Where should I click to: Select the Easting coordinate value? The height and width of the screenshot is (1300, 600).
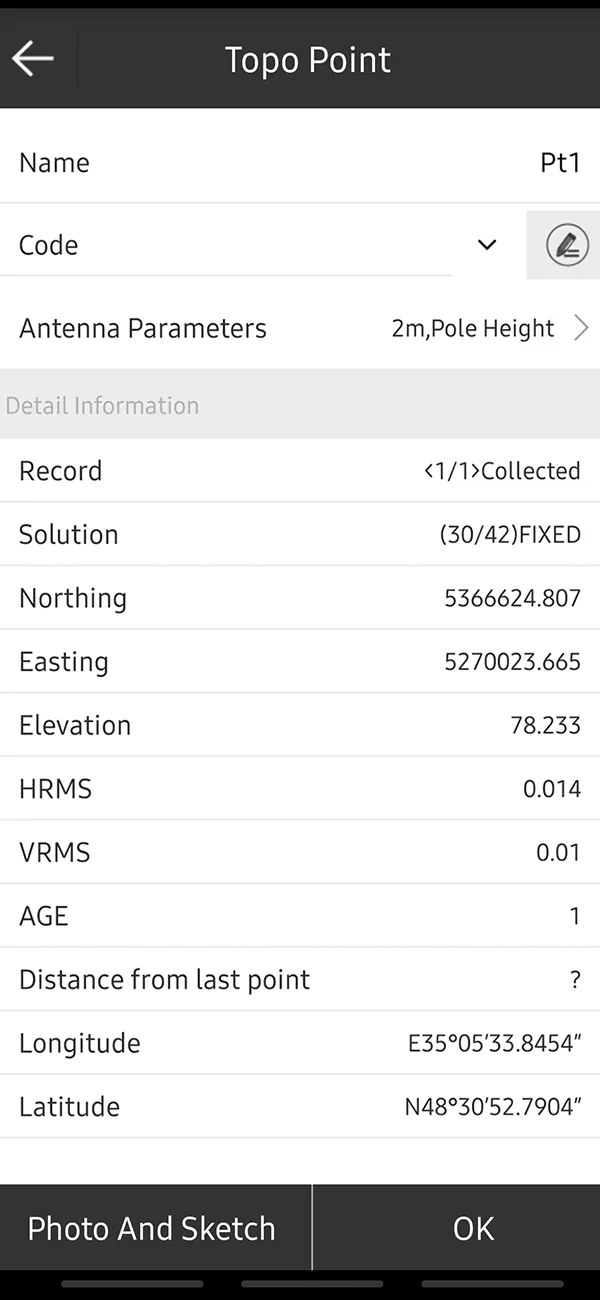click(300, 661)
